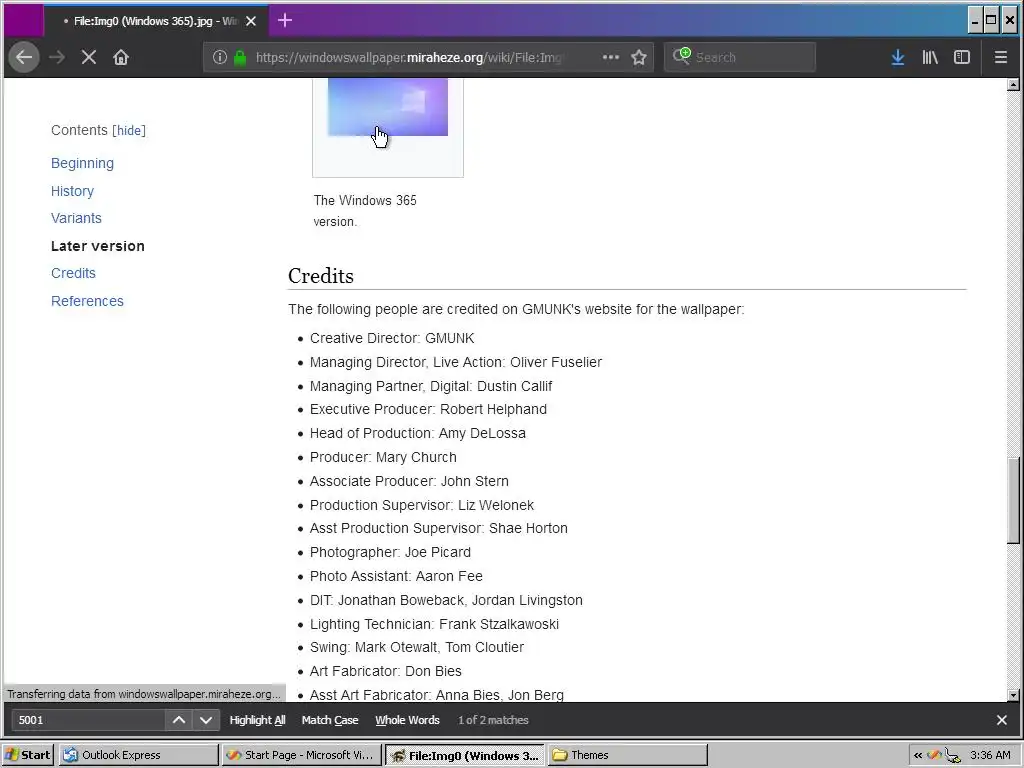
Task: Click the search engine magnifier icon
Action: point(681,56)
